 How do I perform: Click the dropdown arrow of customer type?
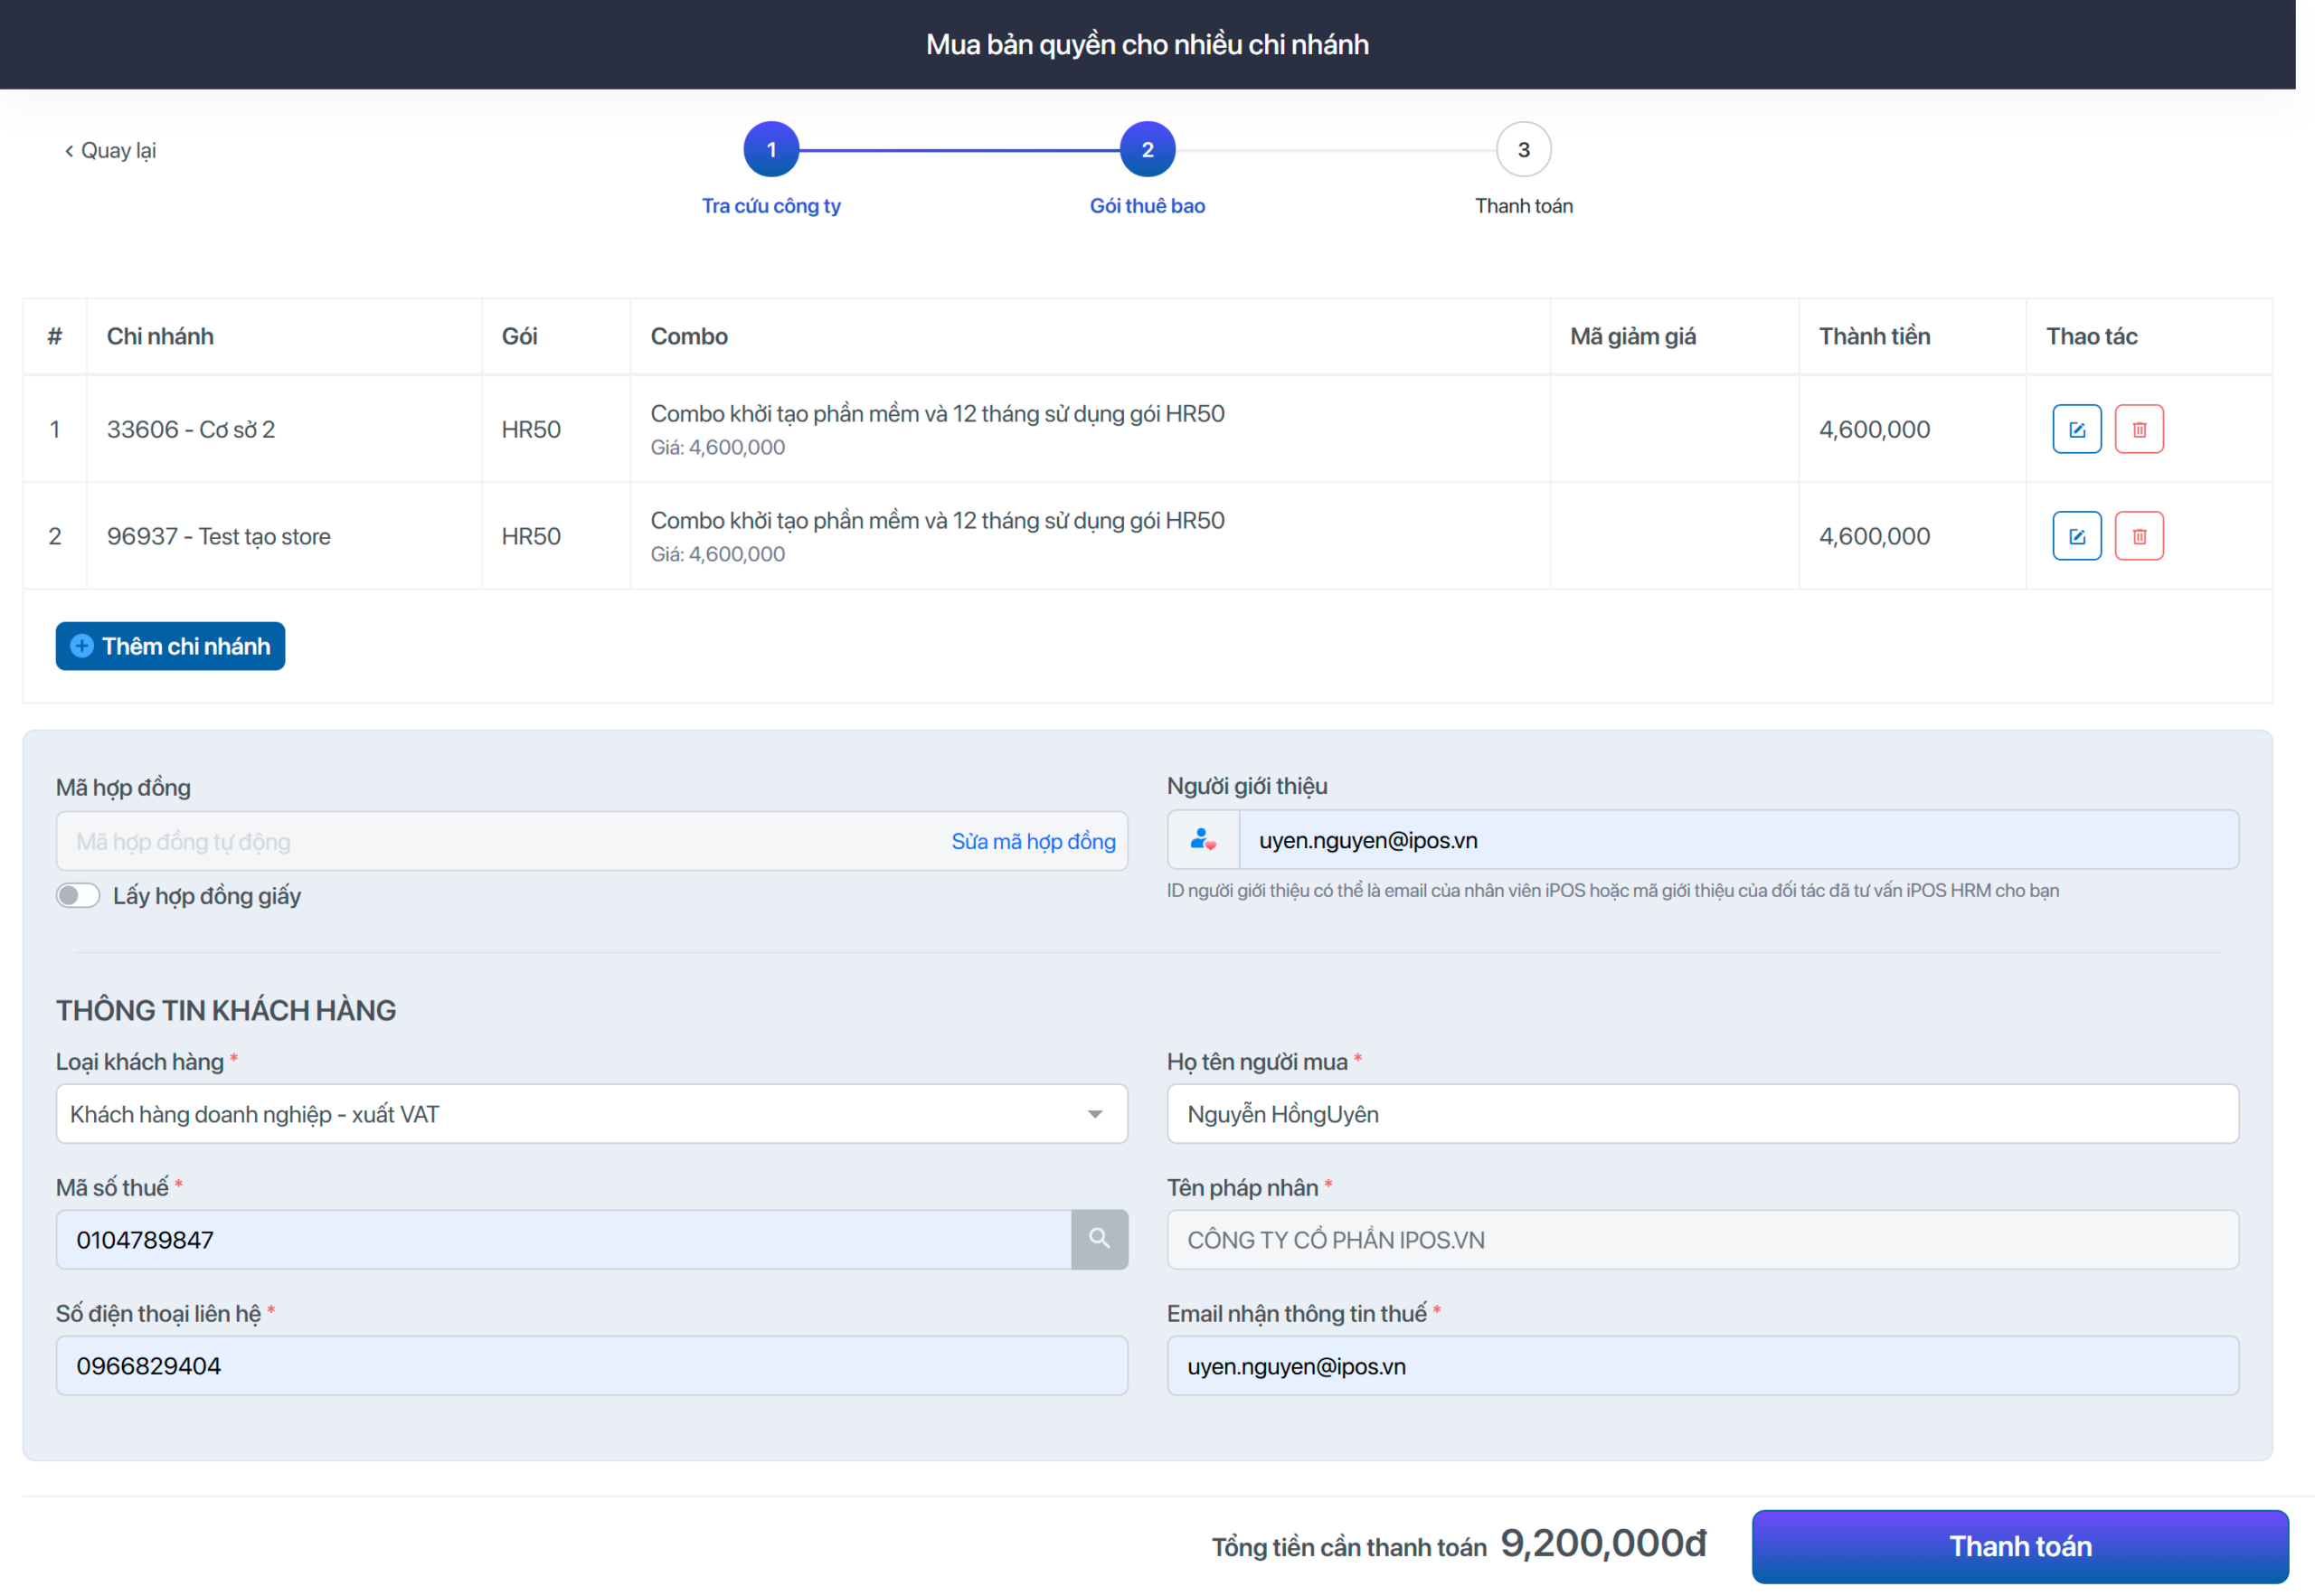coord(1095,1114)
